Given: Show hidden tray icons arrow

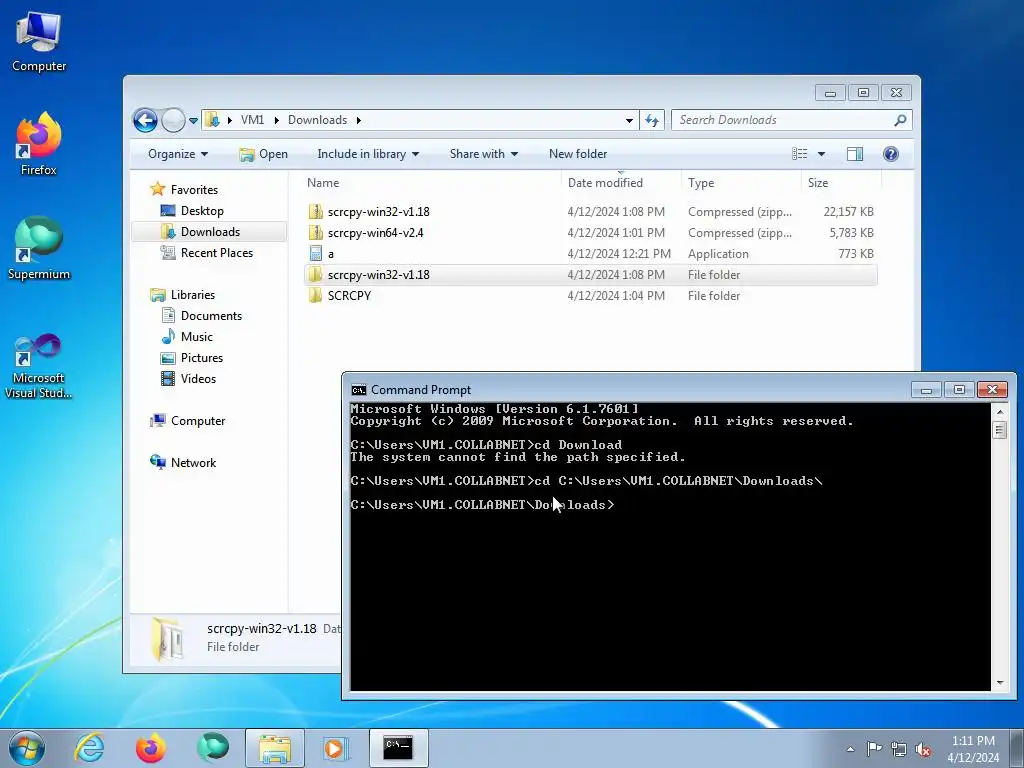Looking at the screenshot, I should 850,749.
